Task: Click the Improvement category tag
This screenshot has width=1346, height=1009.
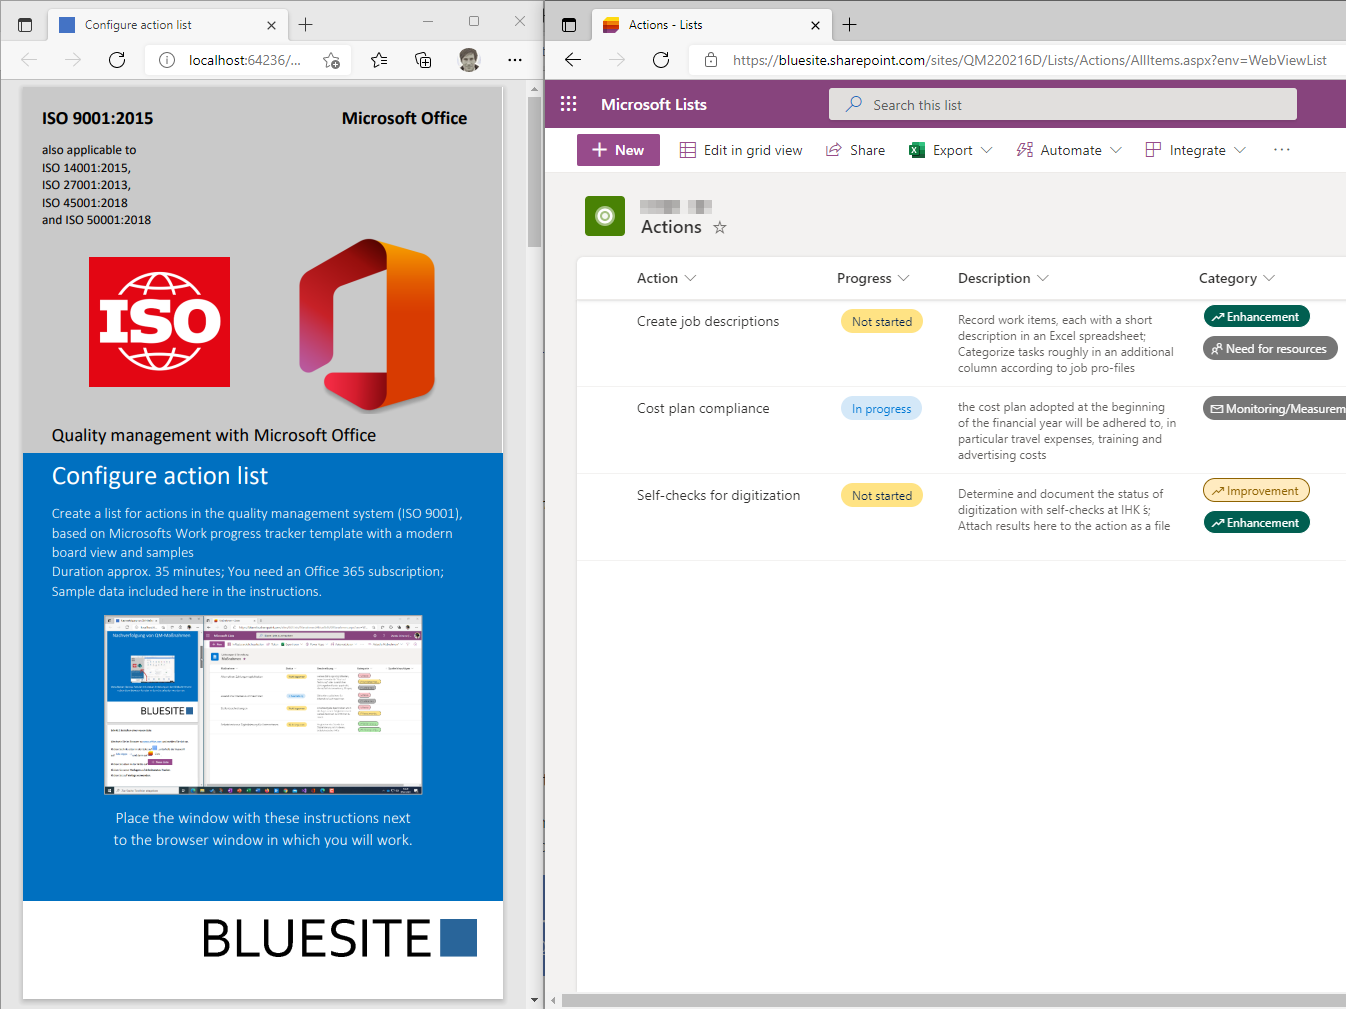Action: click(1256, 491)
